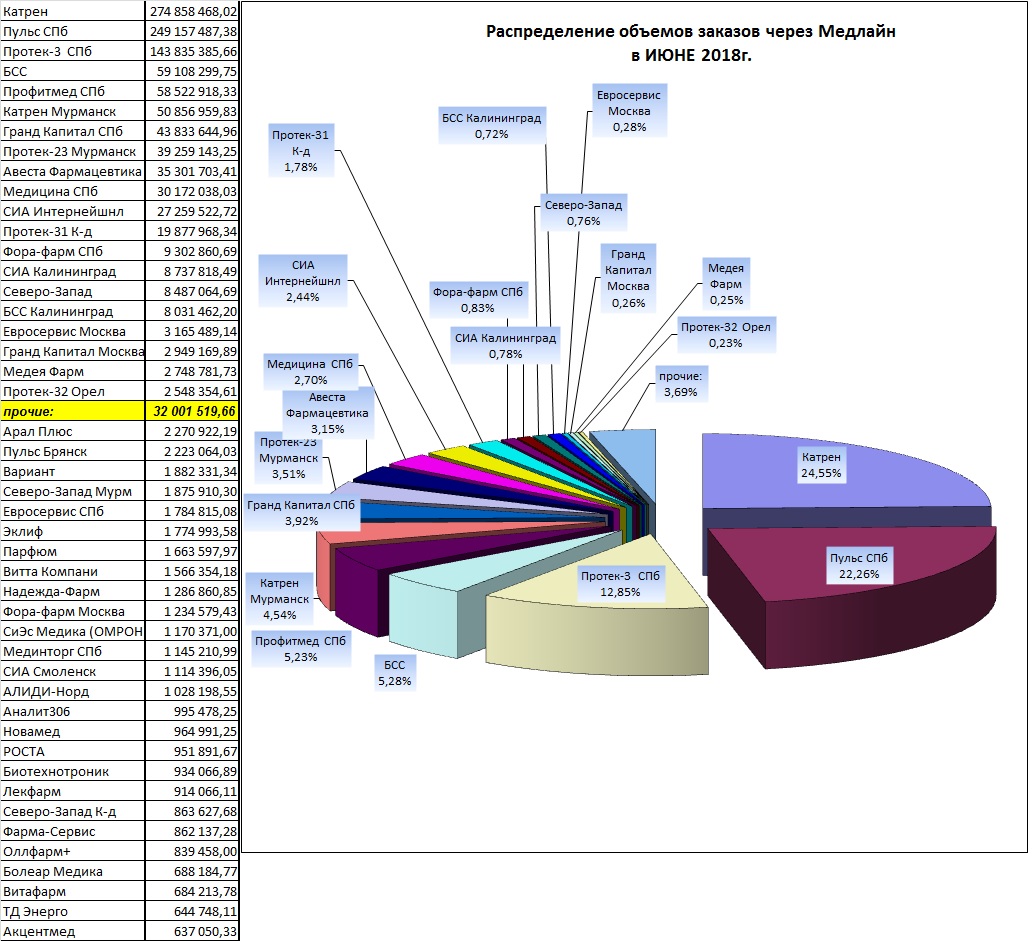Select the 'СИА Интернейшнл 2,44%' chart label
Screen dimensions: 1035x941
tap(302, 281)
